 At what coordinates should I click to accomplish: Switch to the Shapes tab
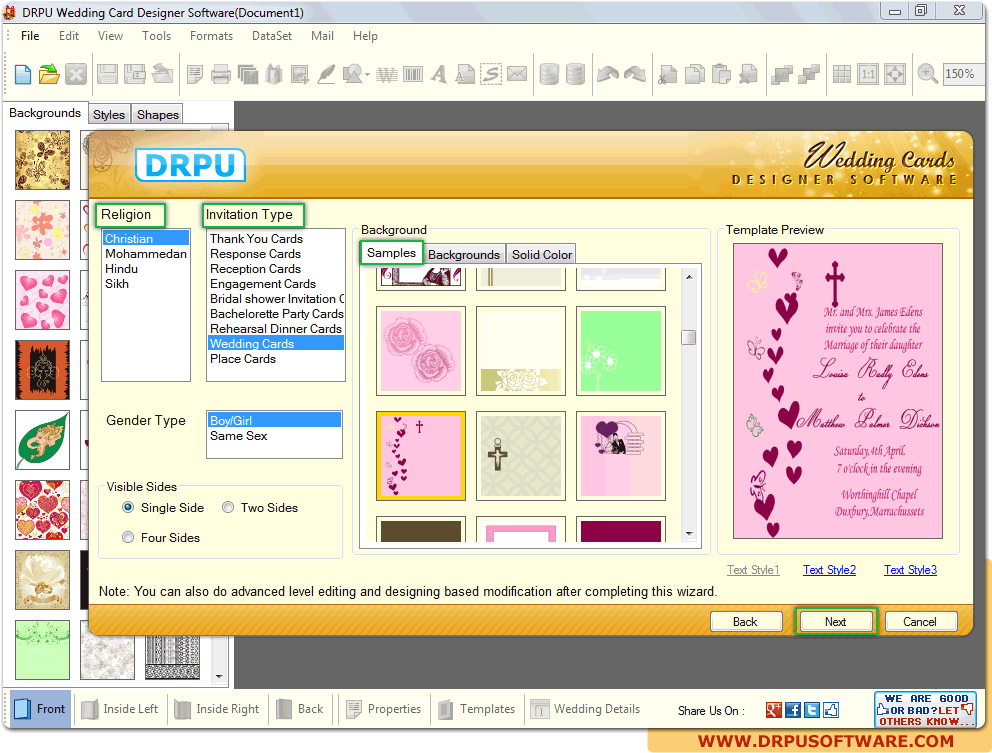click(x=158, y=115)
